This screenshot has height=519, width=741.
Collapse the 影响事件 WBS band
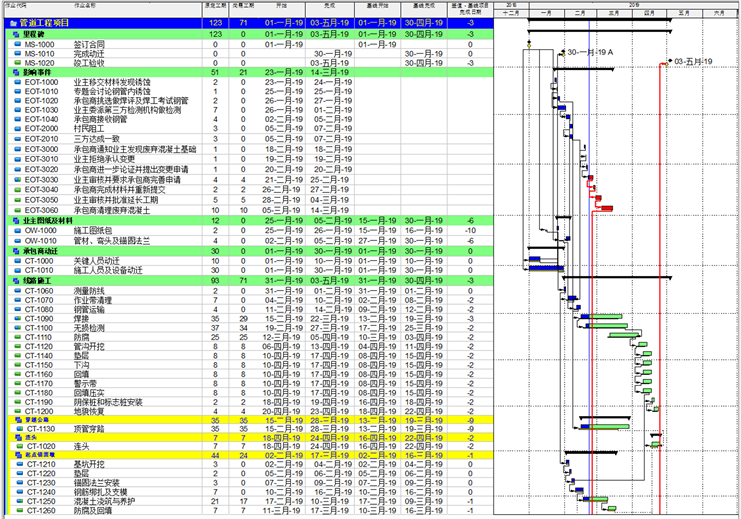[15, 72]
